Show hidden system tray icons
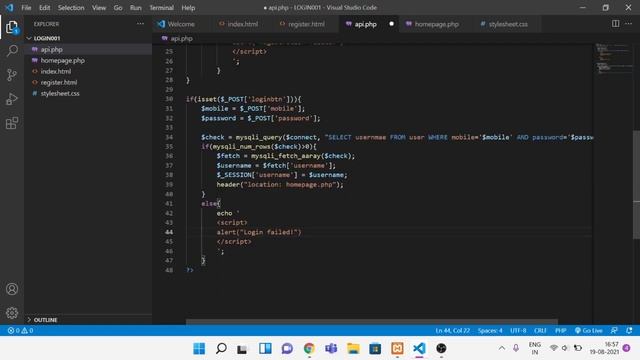The height and width of the screenshot is (360, 640). pyautogui.click(x=502, y=348)
